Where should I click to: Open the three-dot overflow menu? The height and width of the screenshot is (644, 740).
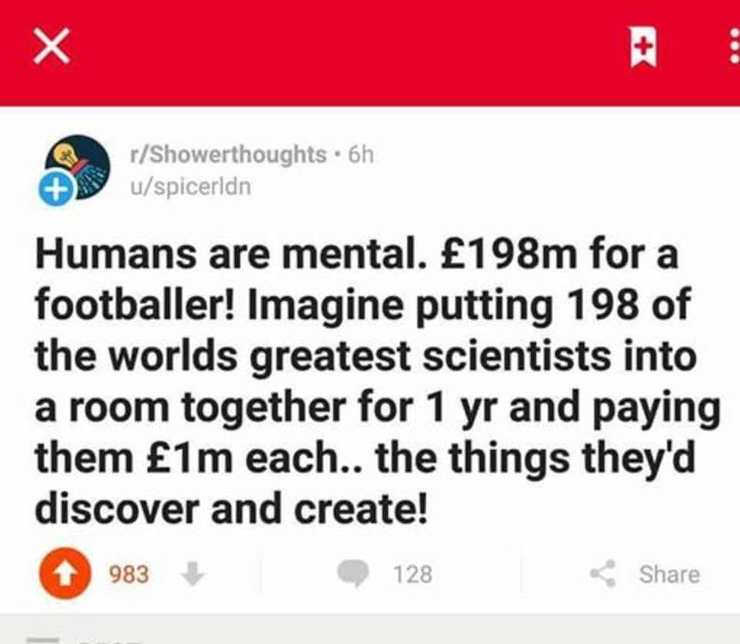pos(734,46)
